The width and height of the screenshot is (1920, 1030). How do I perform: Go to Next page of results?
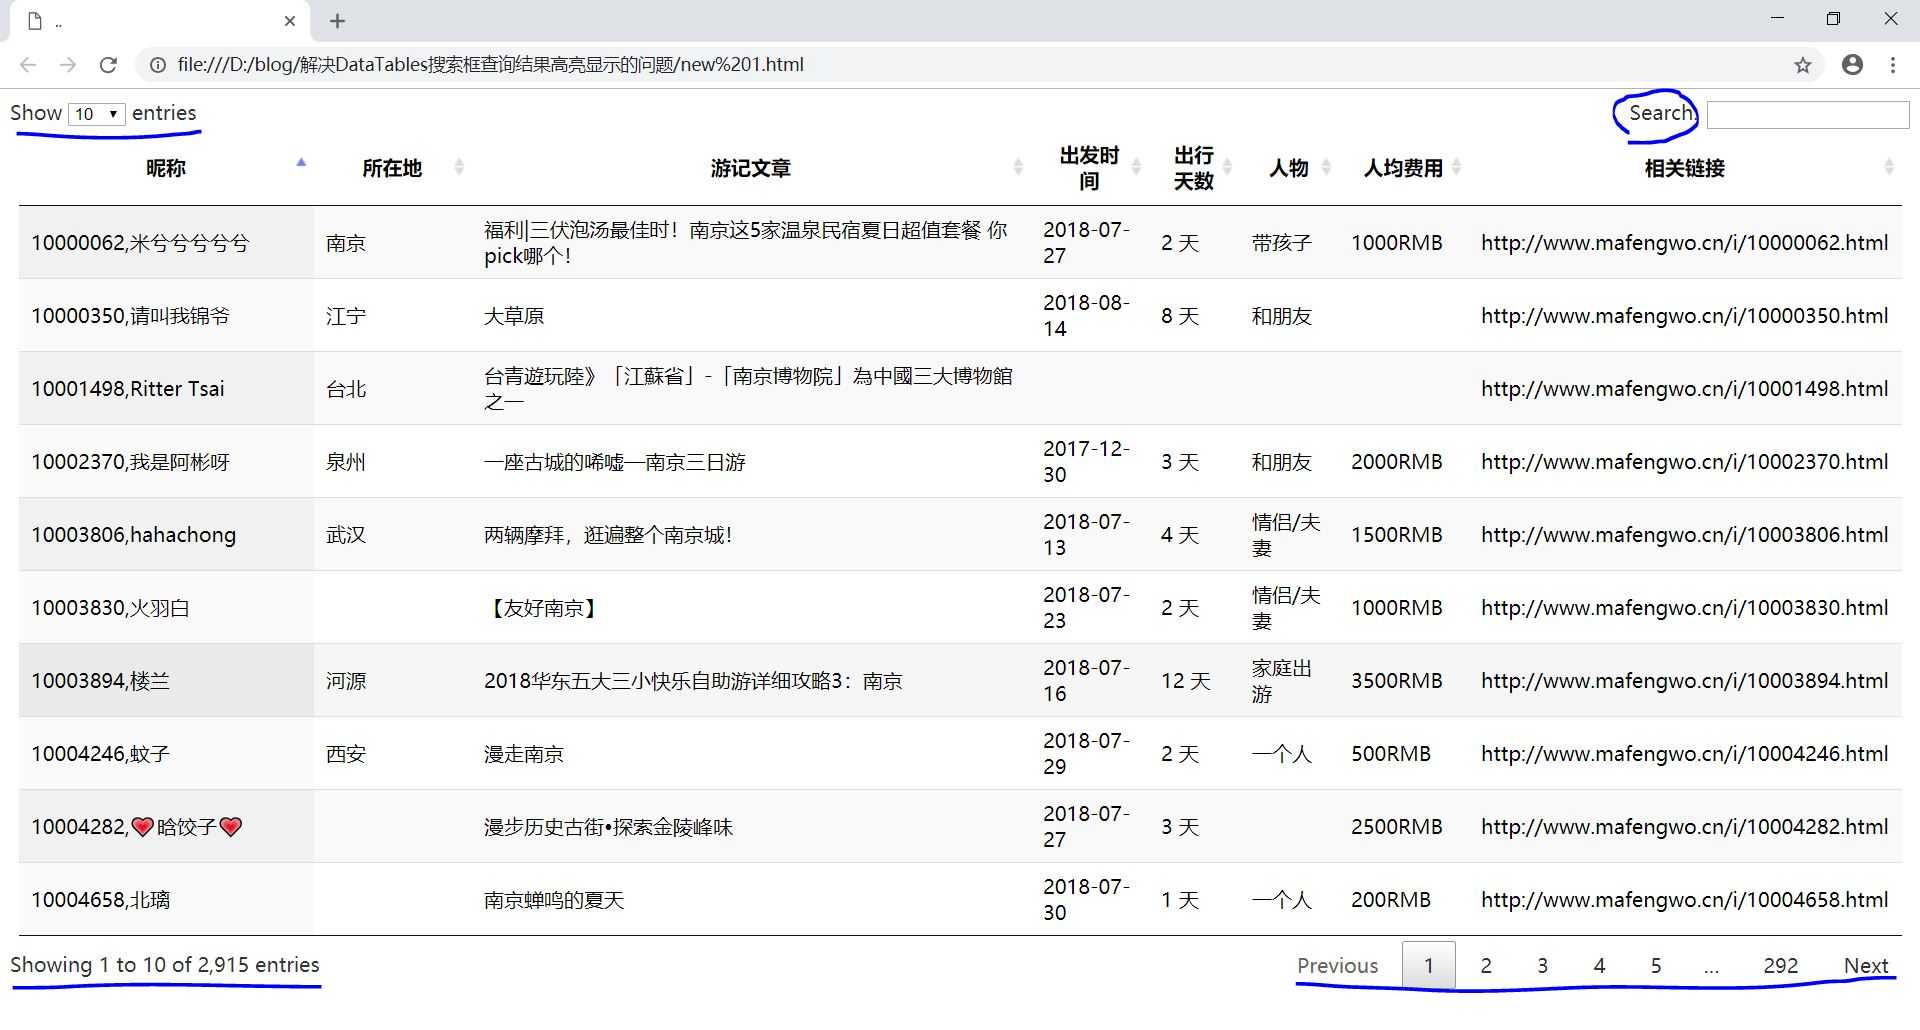(1866, 966)
